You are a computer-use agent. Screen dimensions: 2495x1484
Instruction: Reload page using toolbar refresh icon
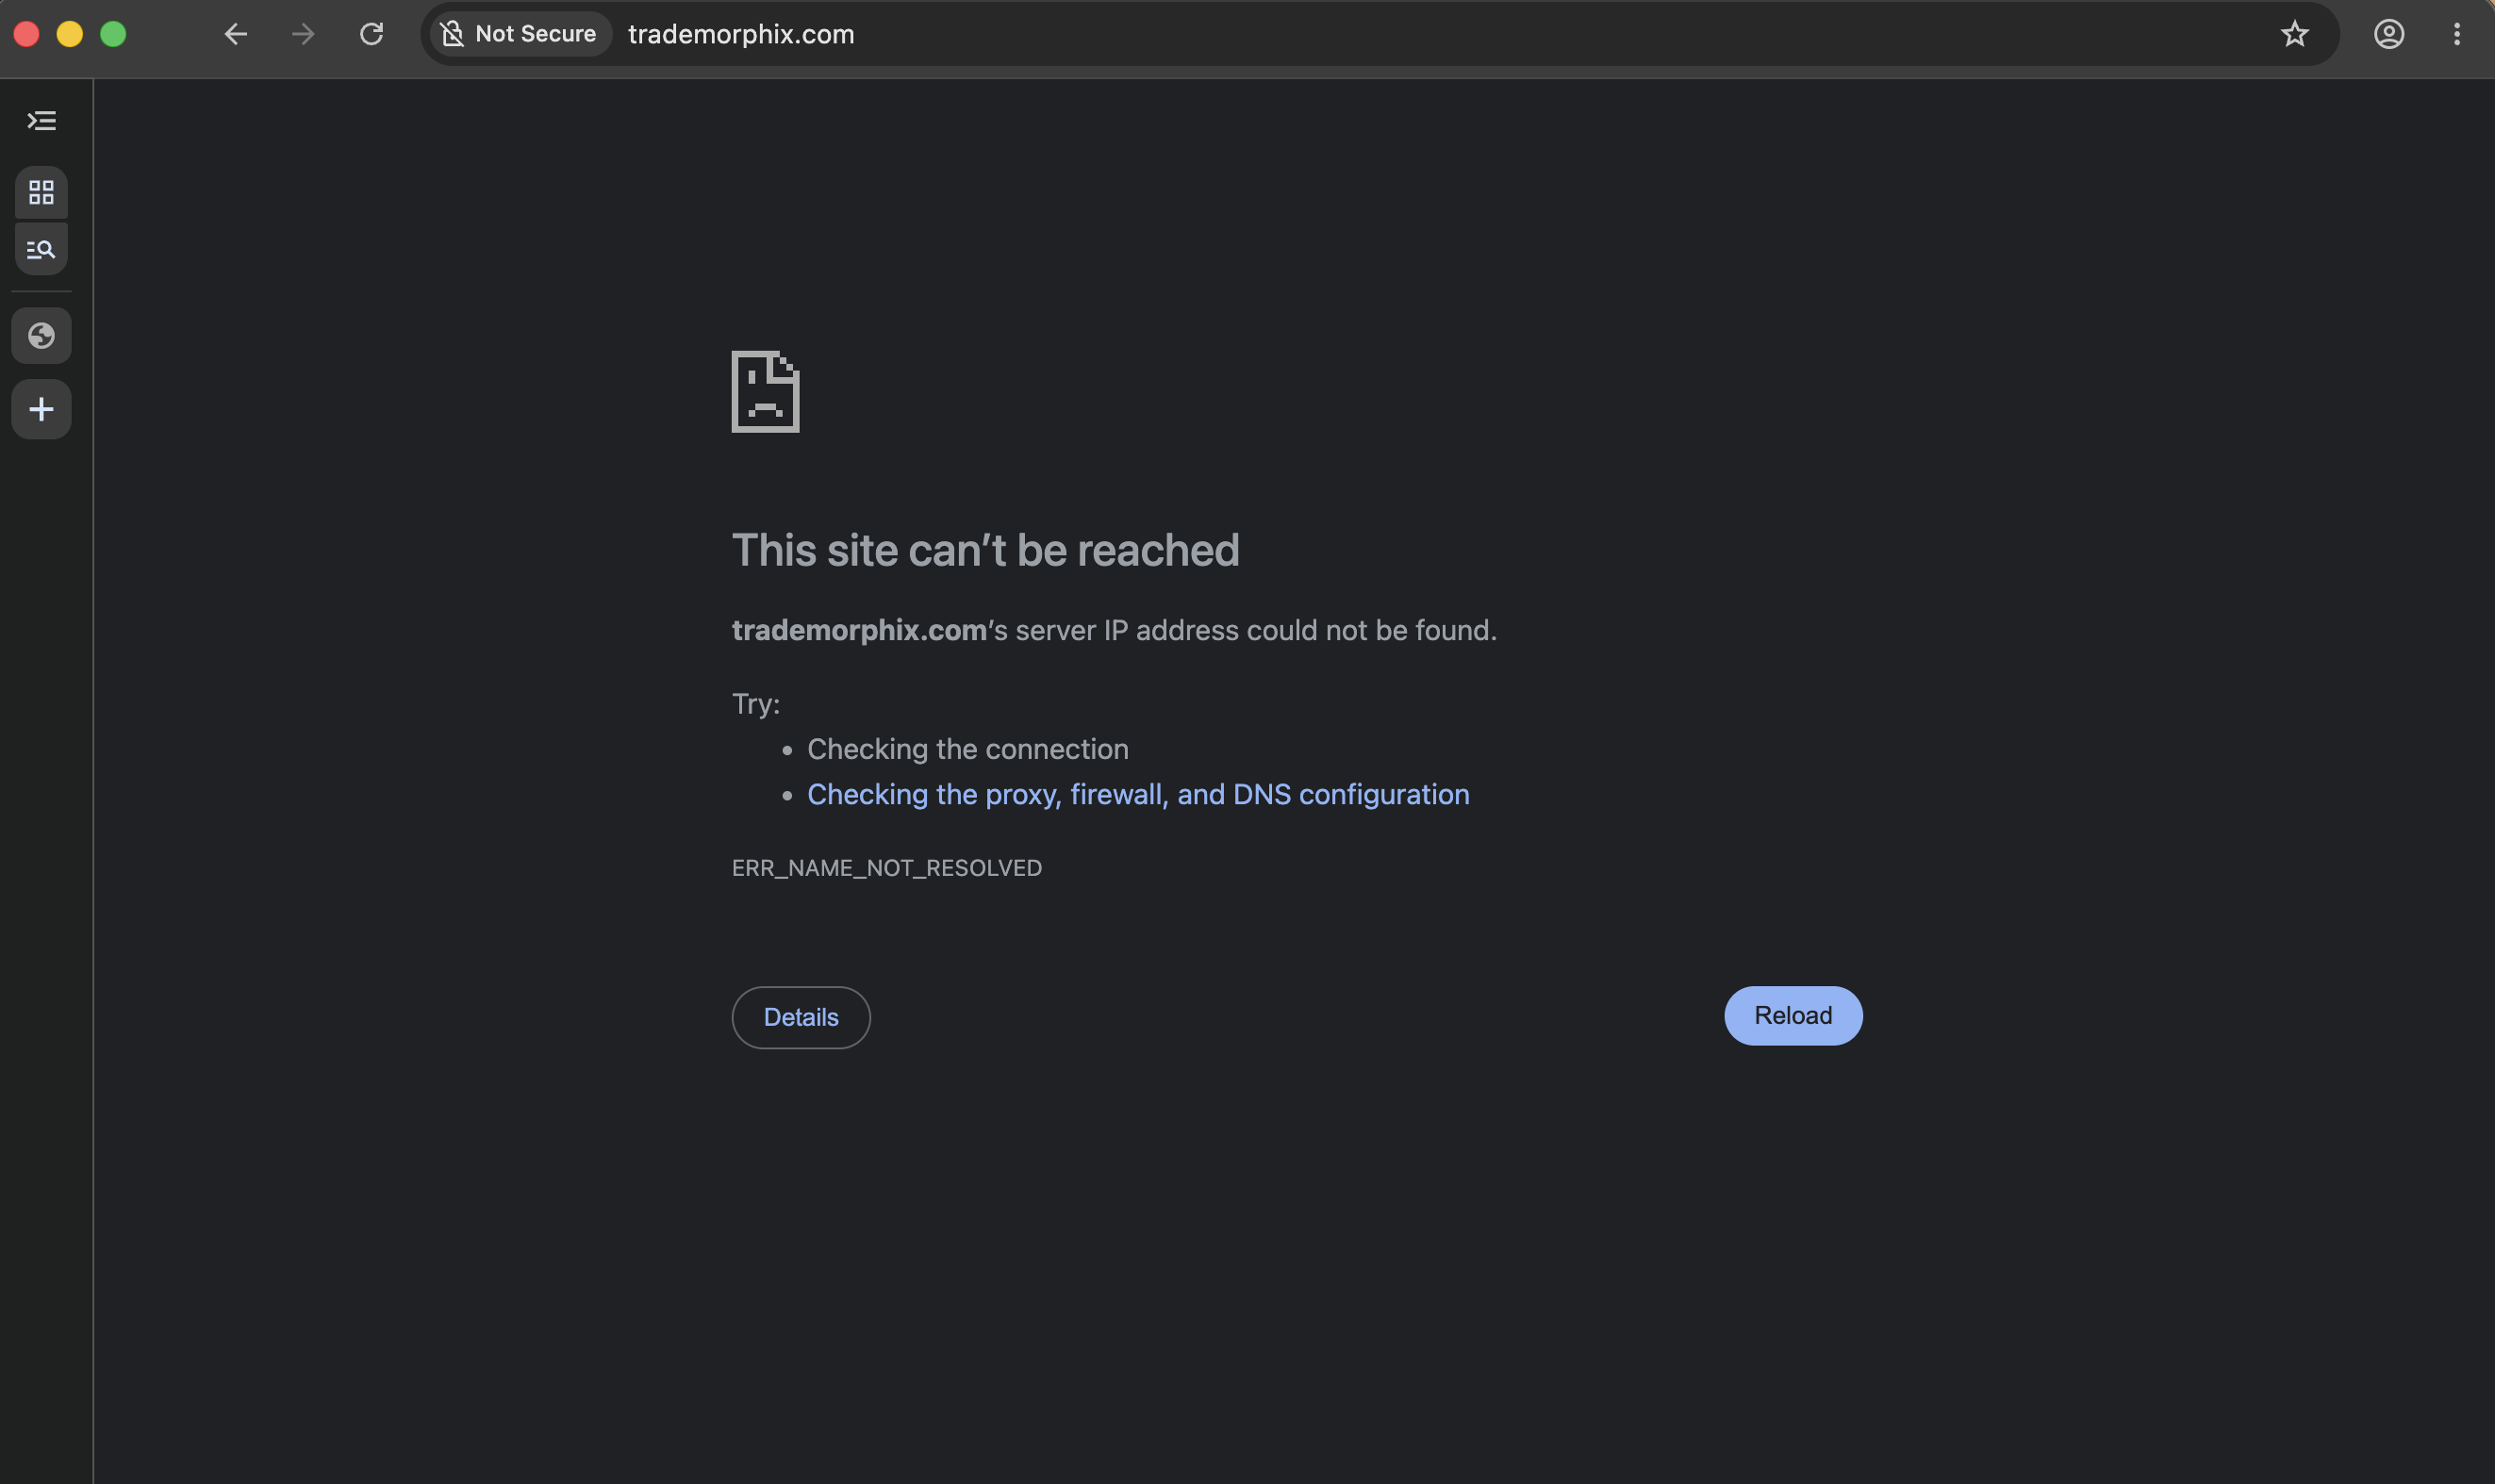coord(372,34)
